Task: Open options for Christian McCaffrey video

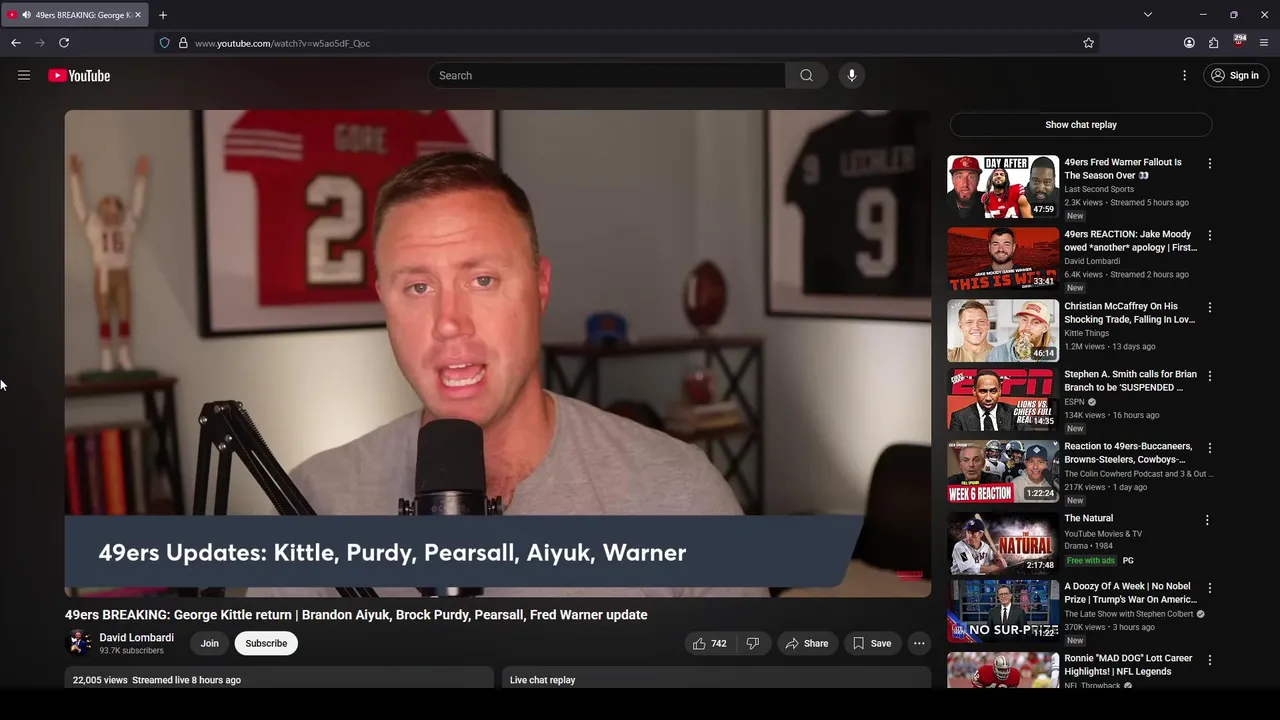Action: [x=1209, y=307]
